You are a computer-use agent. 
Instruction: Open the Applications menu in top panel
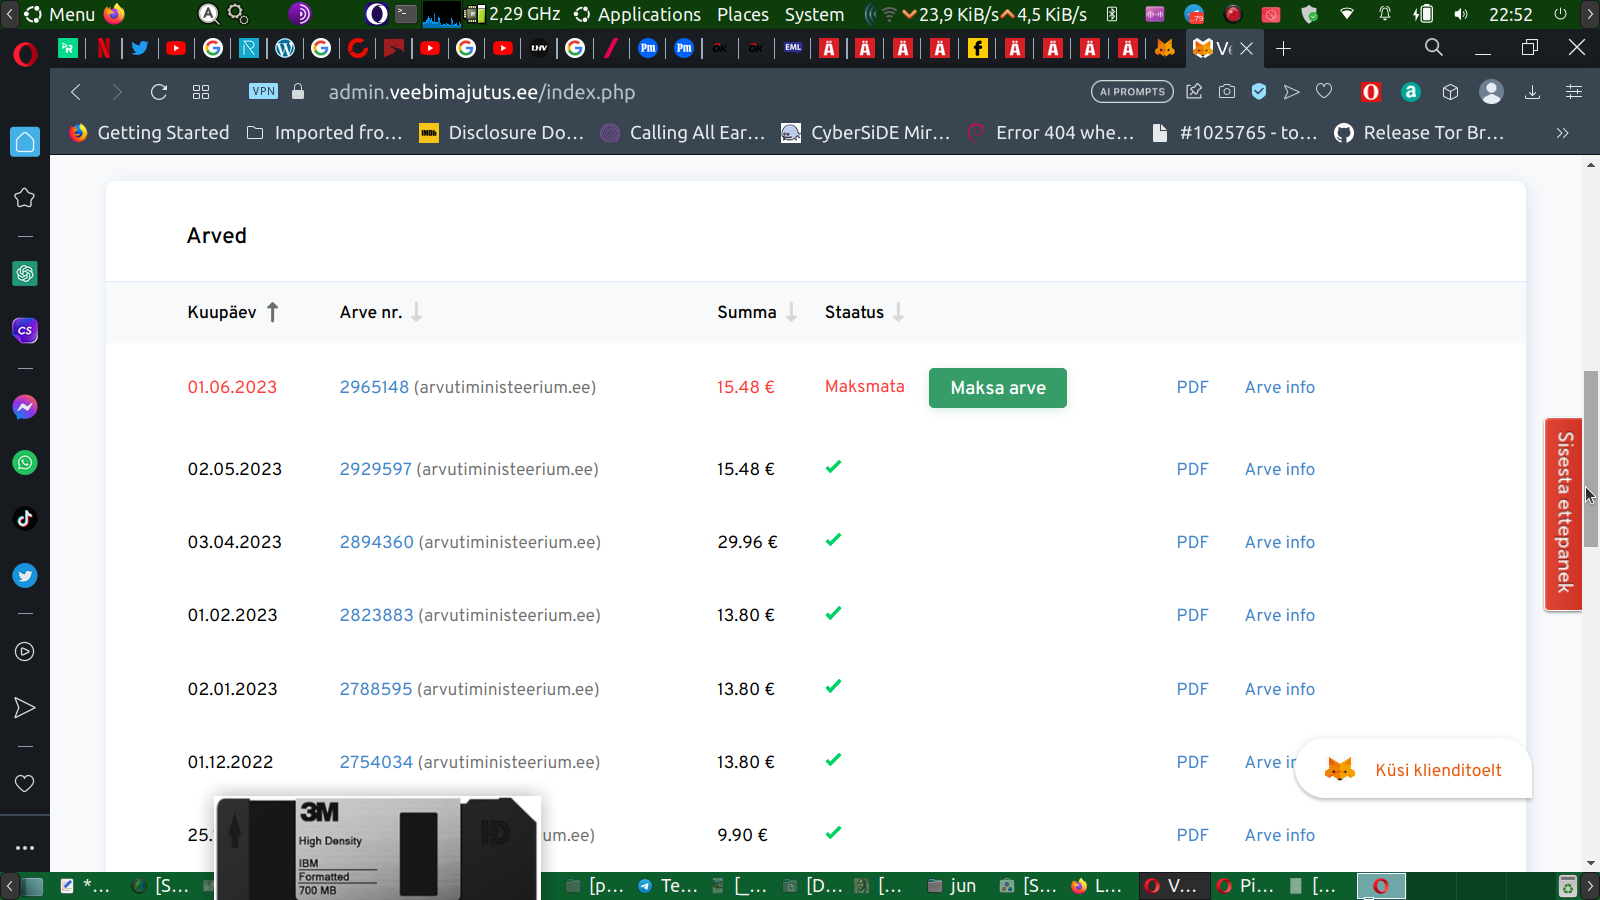(648, 14)
